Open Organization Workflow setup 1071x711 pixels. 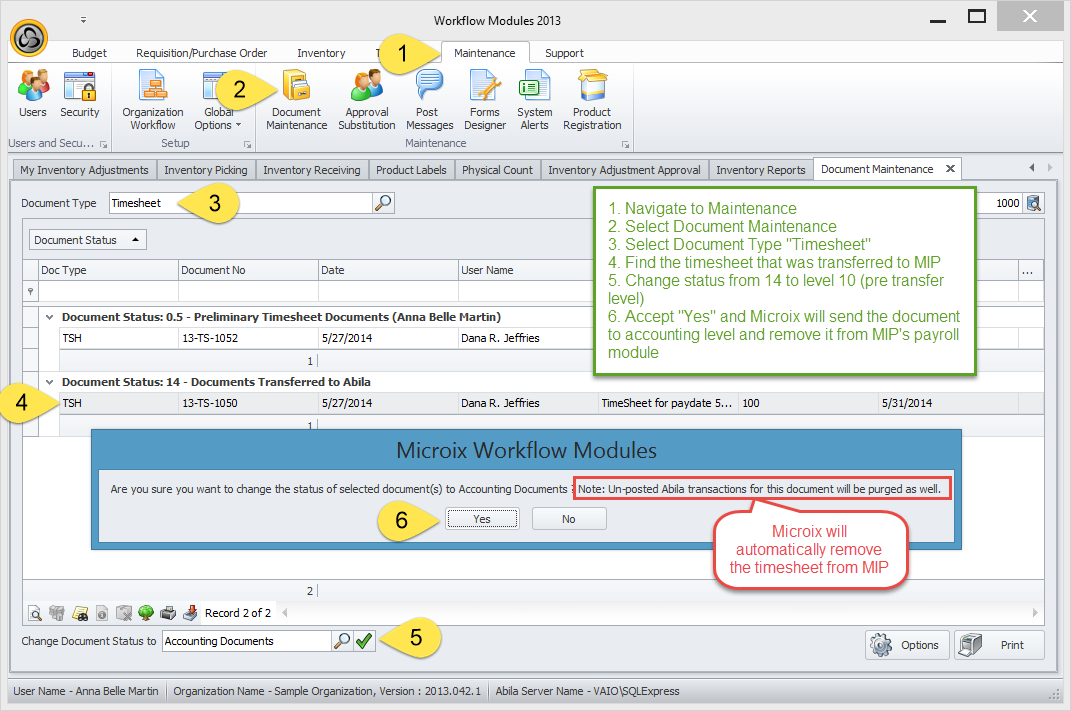pyautogui.click(x=153, y=101)
